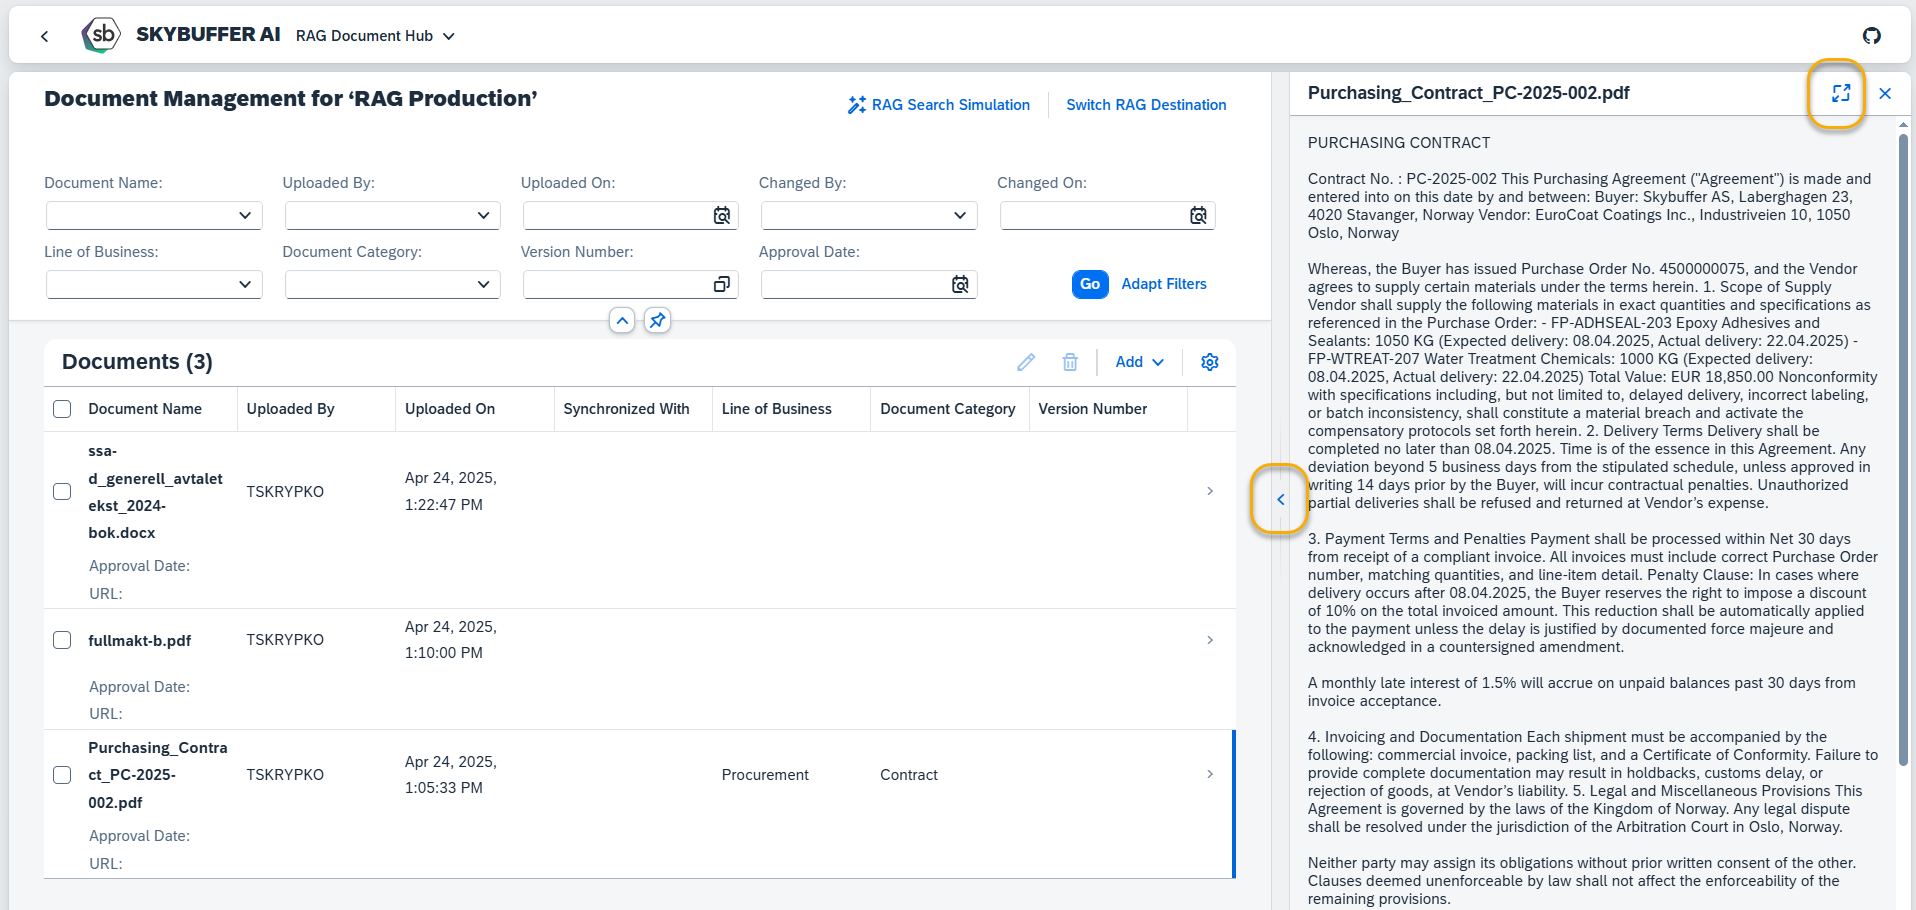Open details of fullmakt-b.pdf row arrow
The width and height of the screenshot is (1916, 910).
pyautogui.click(x=1210, y=640)
